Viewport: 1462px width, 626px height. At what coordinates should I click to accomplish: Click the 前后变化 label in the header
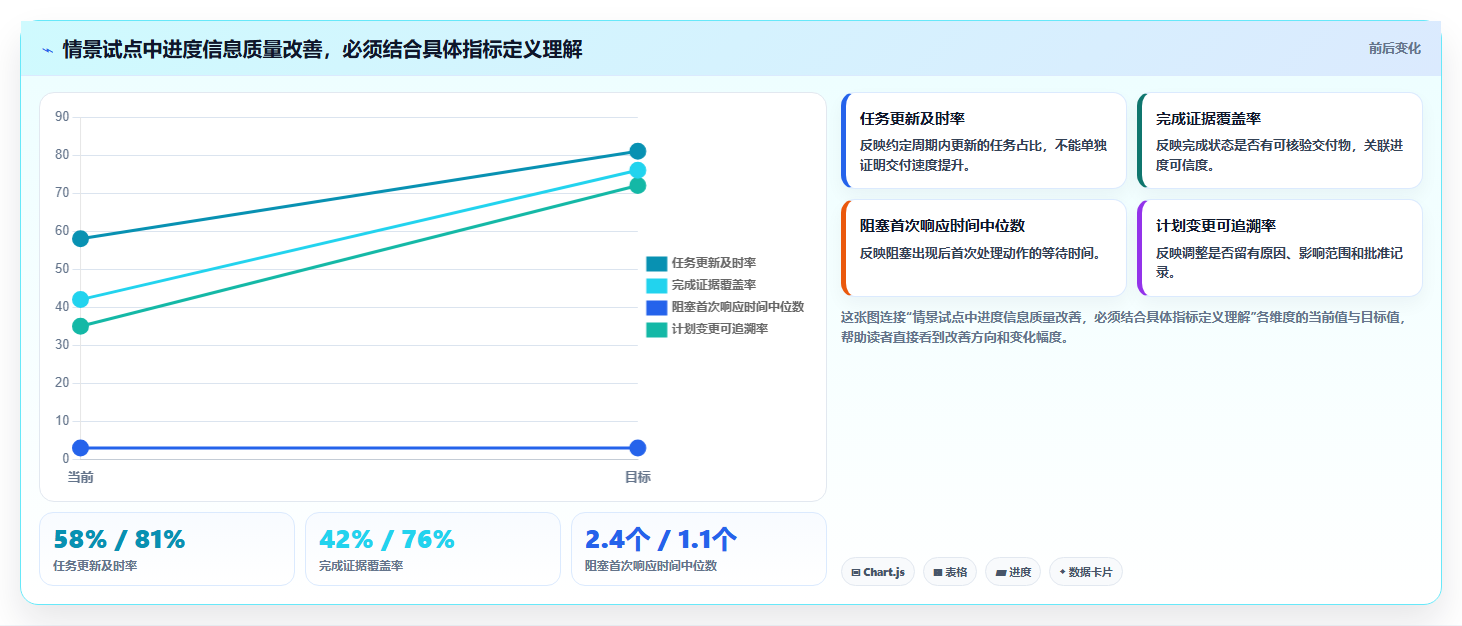point(1394,49)
